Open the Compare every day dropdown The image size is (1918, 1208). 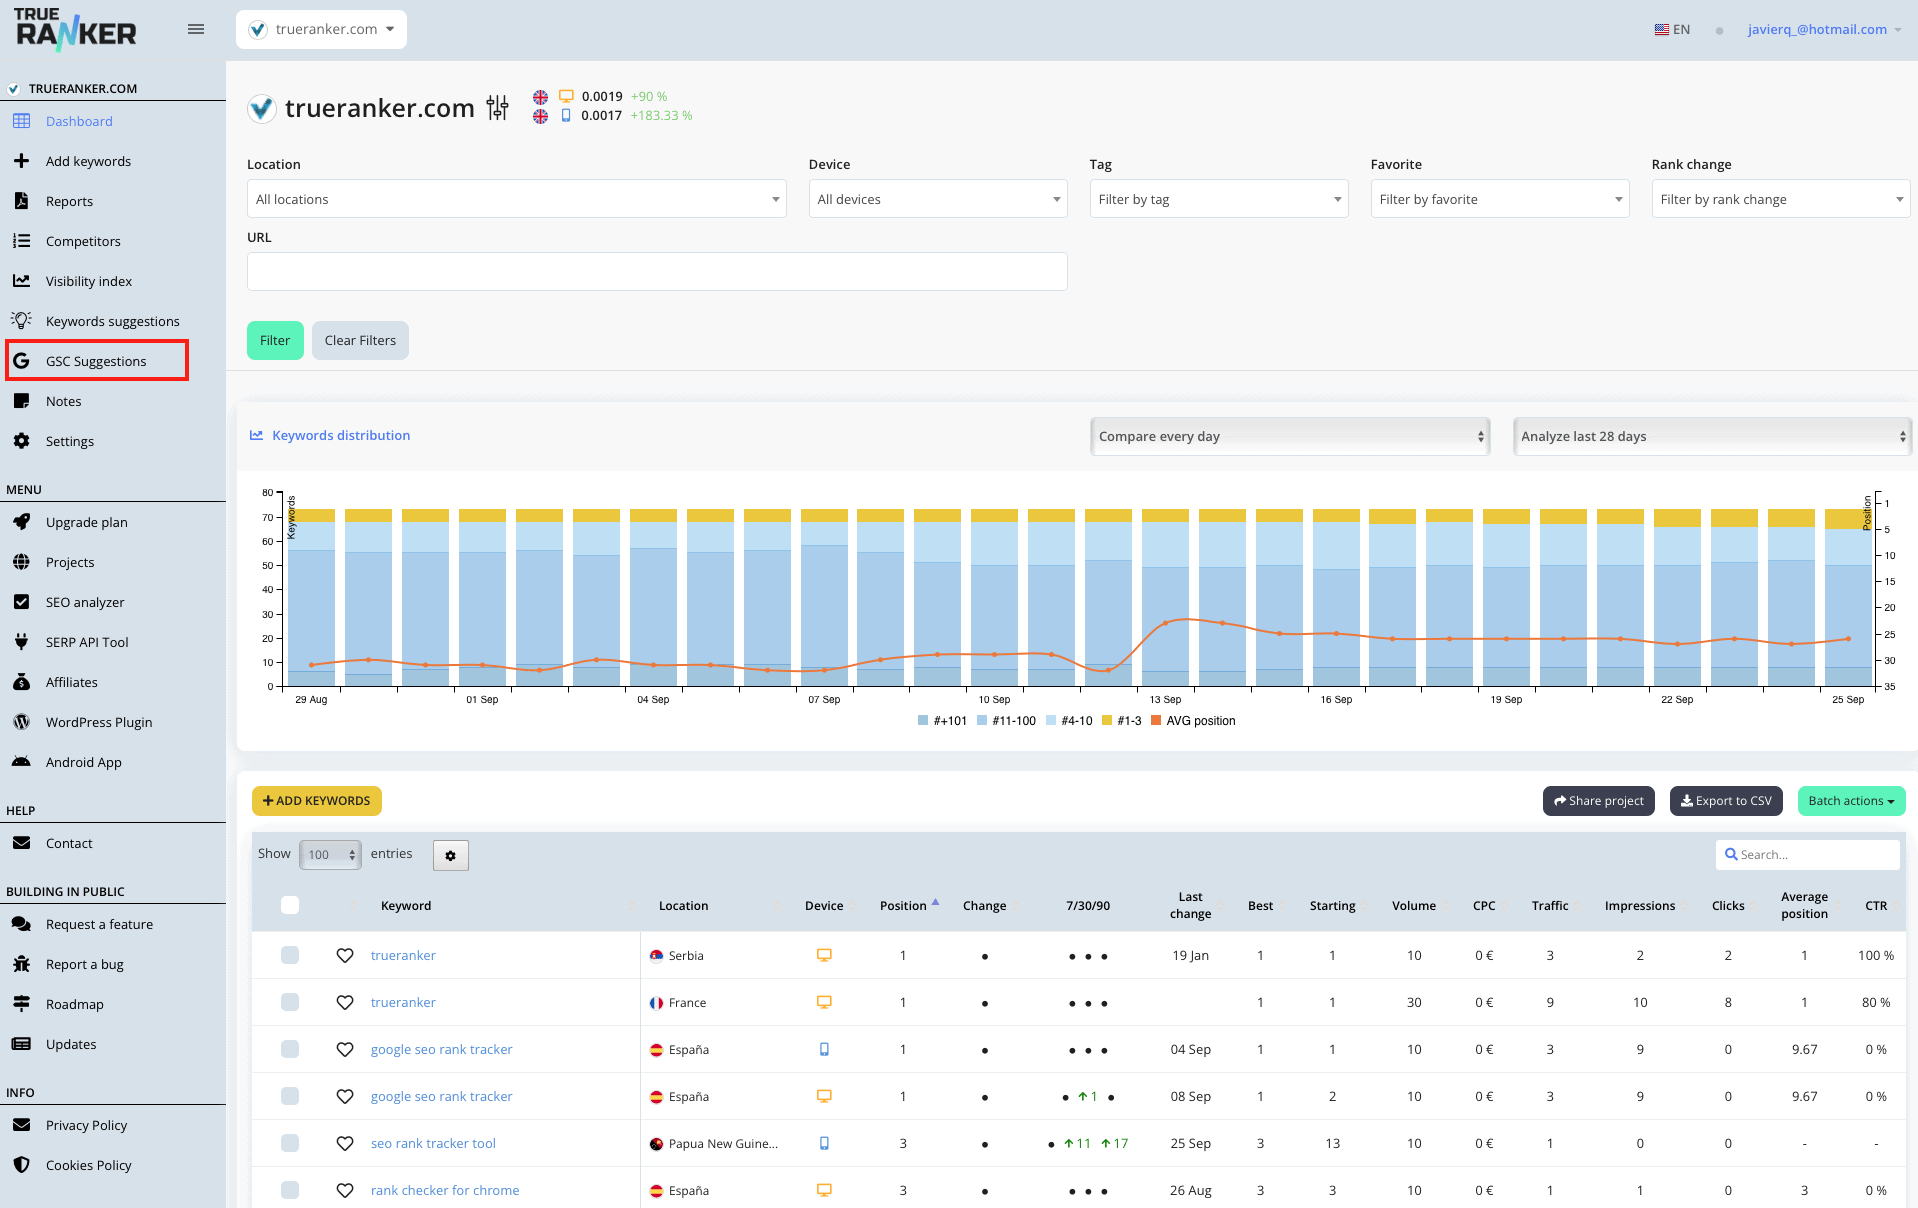1291,436
